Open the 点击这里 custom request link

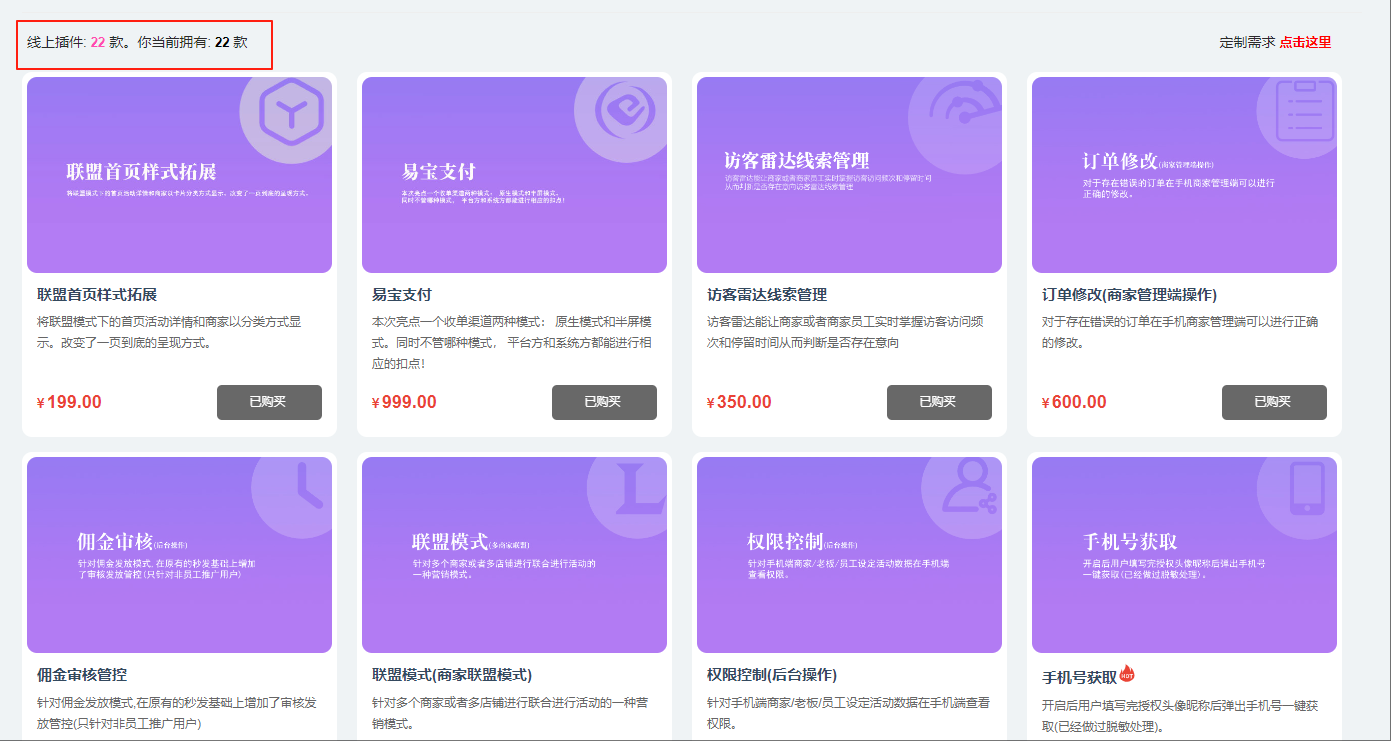click(1305, 42)
